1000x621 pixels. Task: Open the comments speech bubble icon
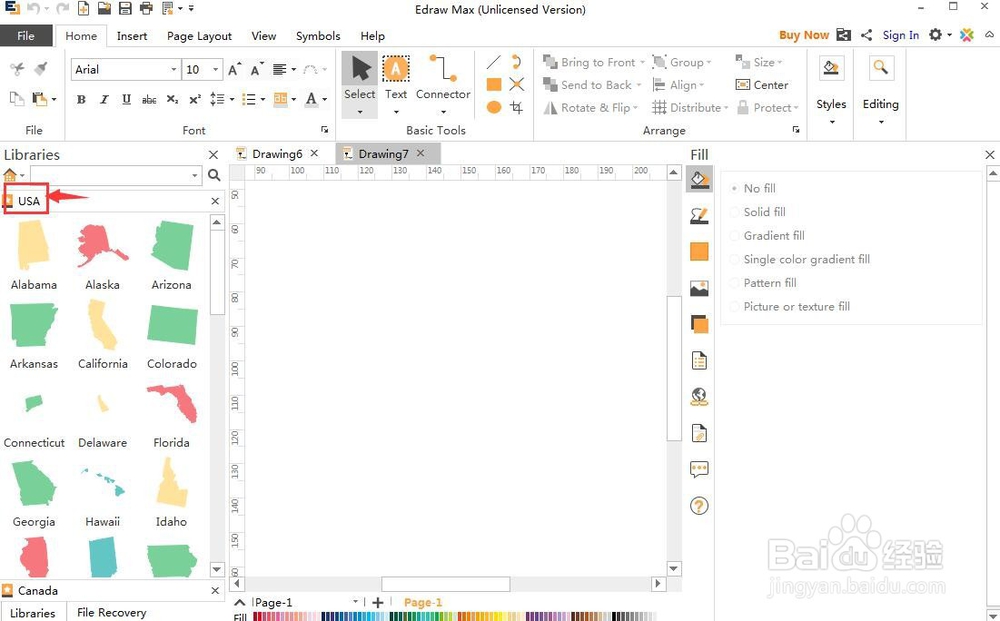(700, 470)
